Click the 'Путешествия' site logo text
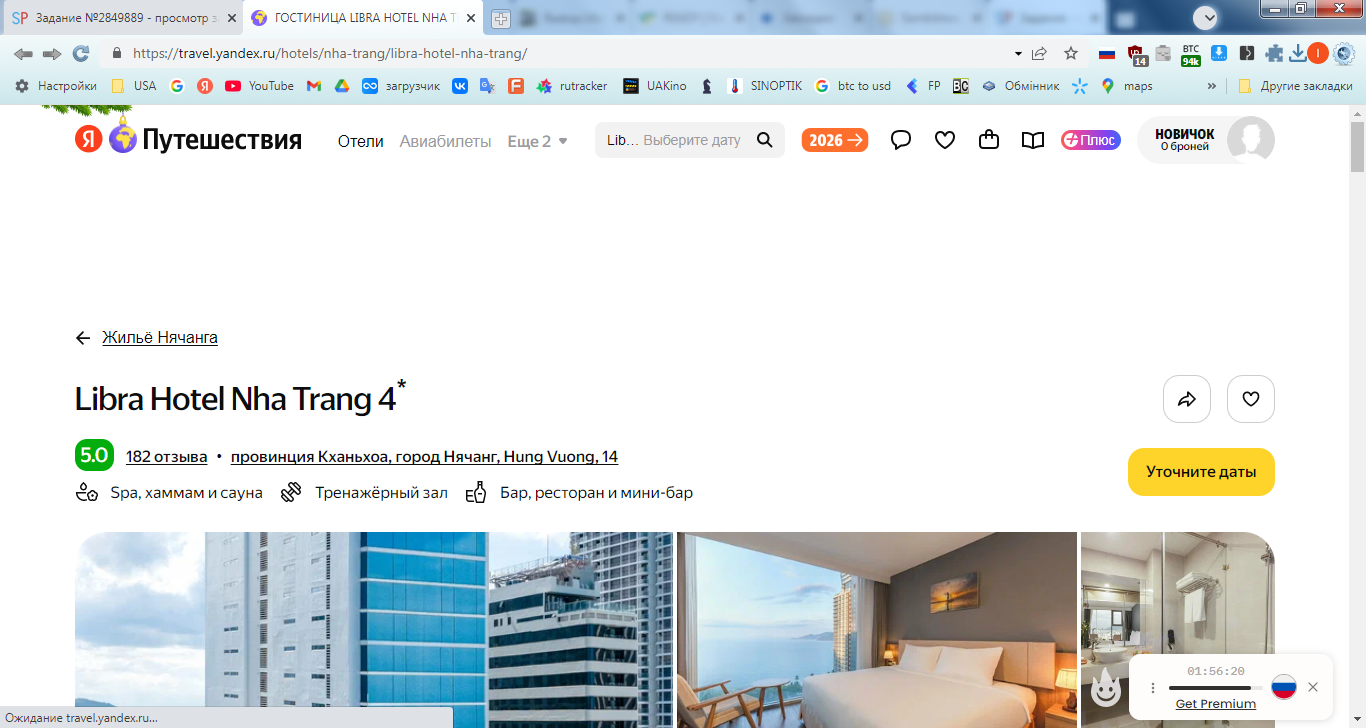The width and height of the screenshot is (1366, 728). [x=222, y=140]
